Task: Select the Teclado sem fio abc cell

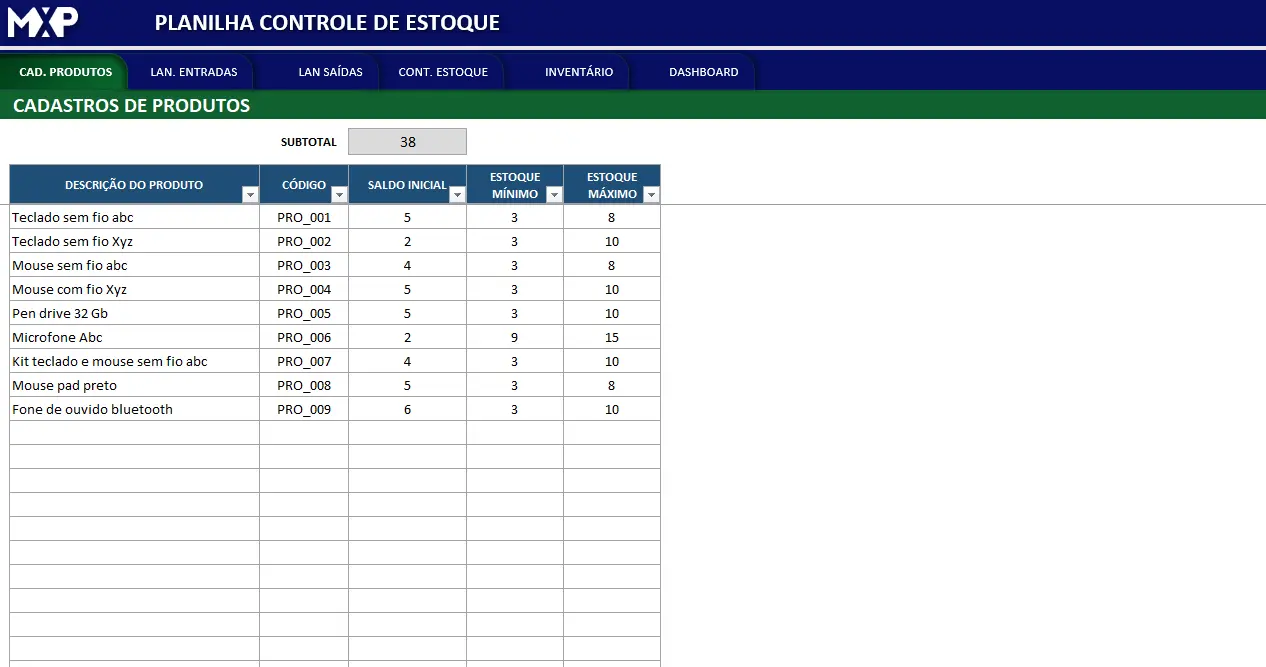Action: pyautogui.click(x=134, y=217)
